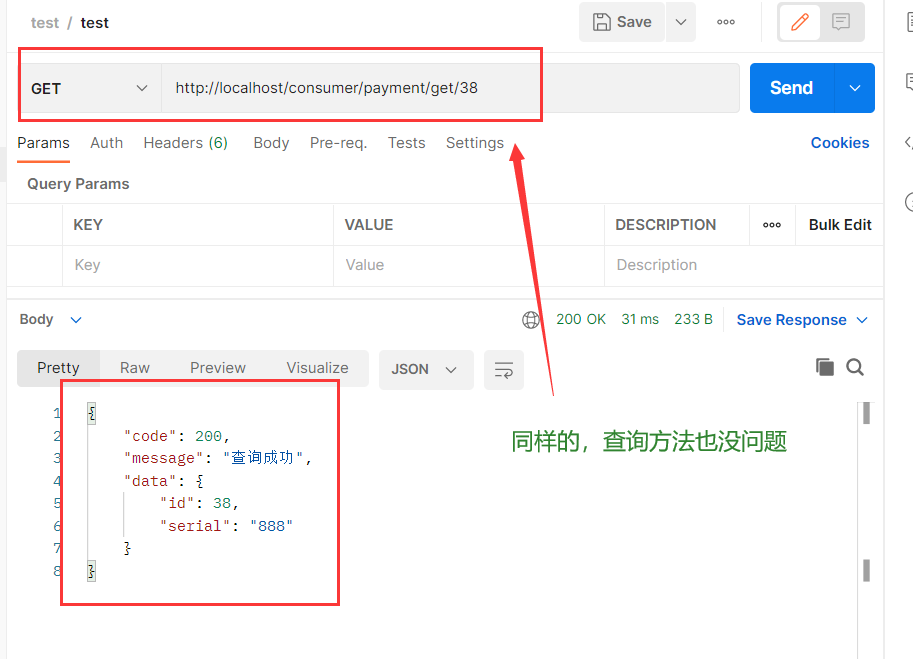Open the three-dot more actions menu near Save
913x659 pixels.
click(726, 22)
